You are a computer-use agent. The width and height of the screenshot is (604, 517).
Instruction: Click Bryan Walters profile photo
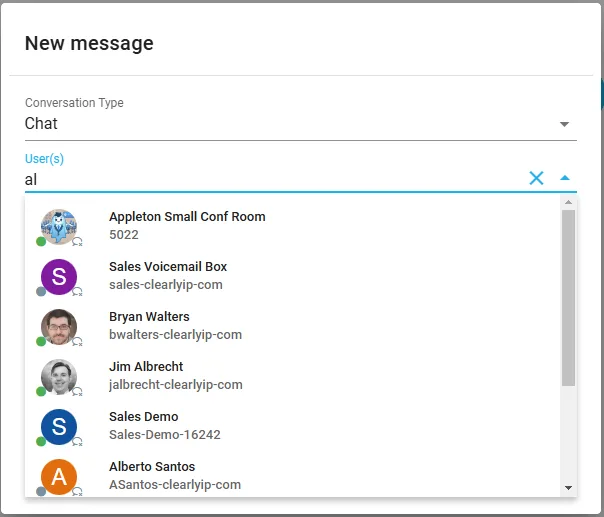(59, 327)
